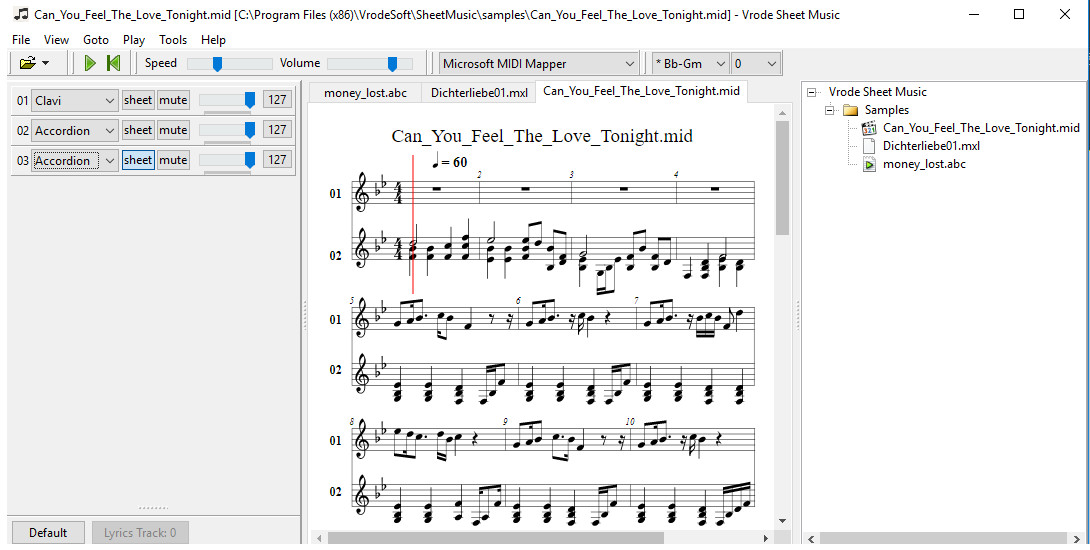
Task: Switch to the money_lost.abc tab
Action: (x=365, y=92)
